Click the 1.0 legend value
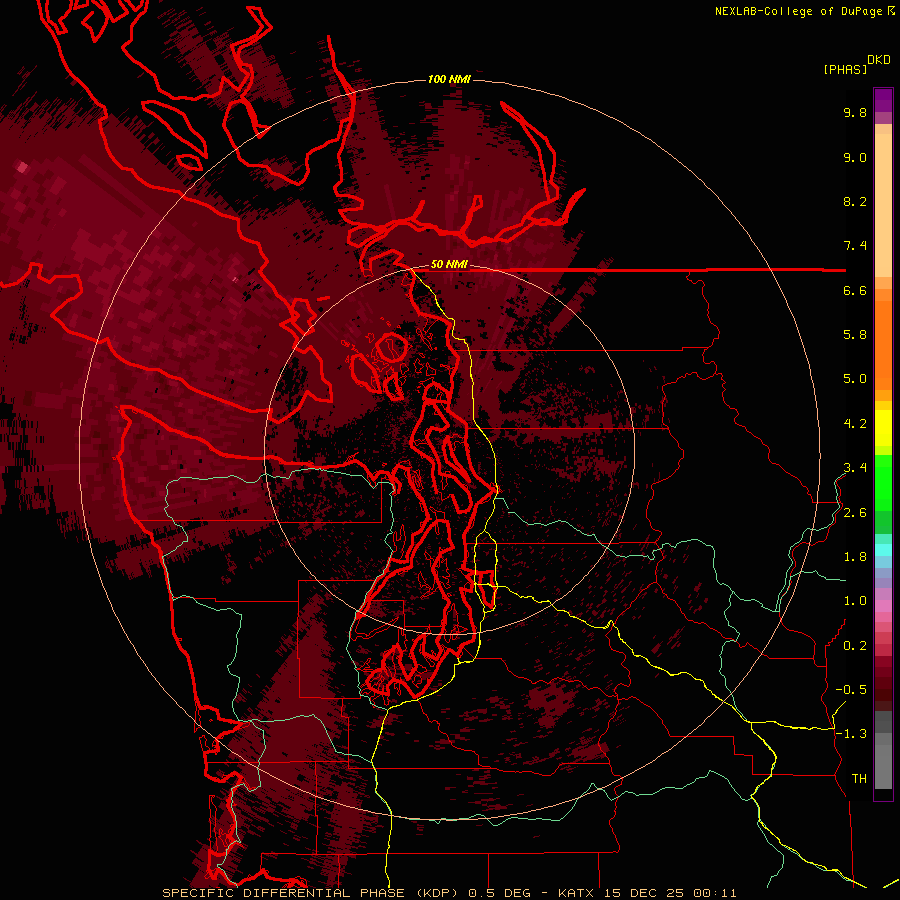Viewport: 900px width, 900px height. [x=855, y=601]
